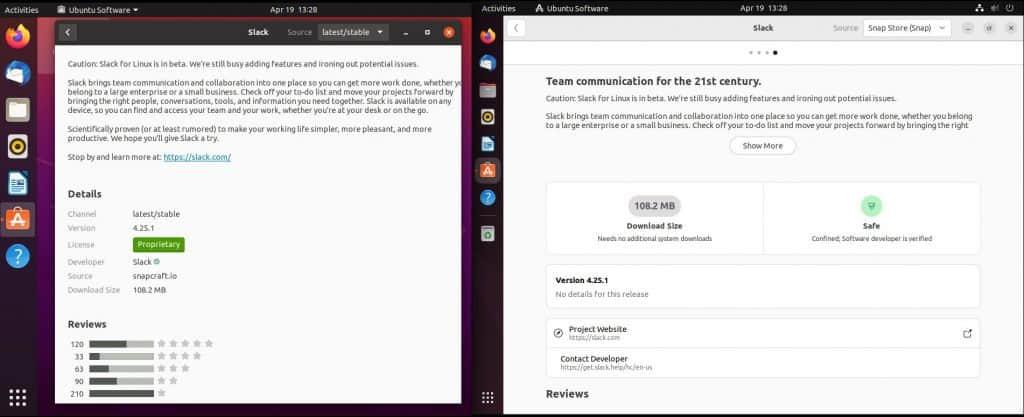Viewport: 1024px width, 417px height.
Task: Open the Ubuntu Software app menu on left panel
Action: tap(97, 9)
